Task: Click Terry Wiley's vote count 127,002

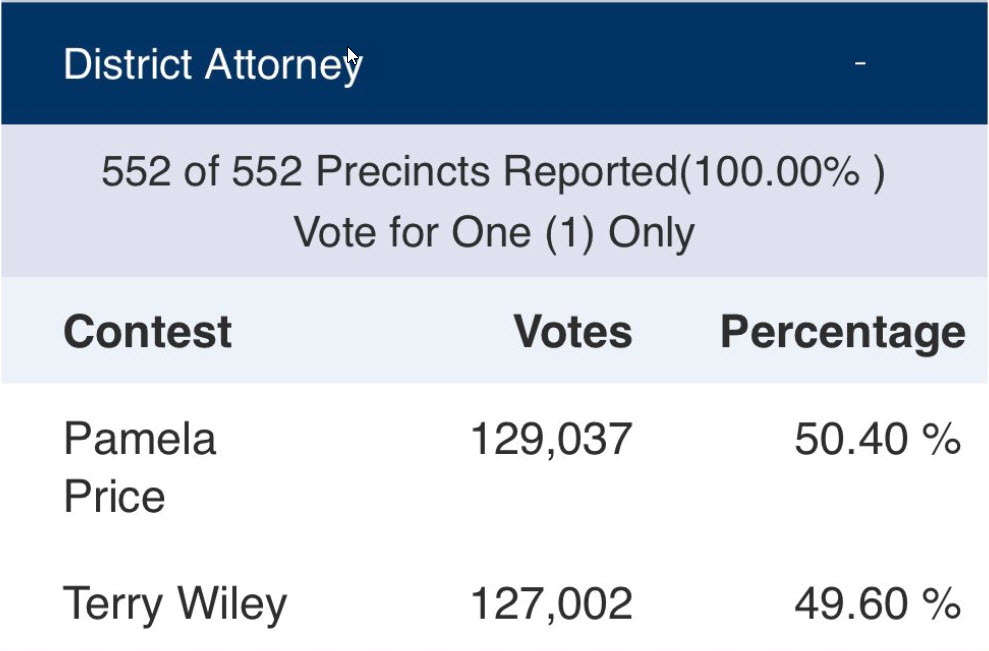Action: coord(551,604)
